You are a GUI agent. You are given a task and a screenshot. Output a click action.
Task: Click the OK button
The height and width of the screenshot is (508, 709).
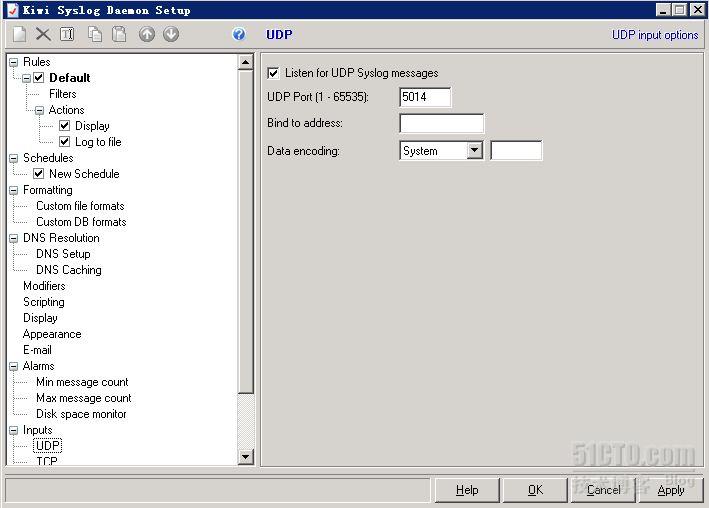click(x=535, y=490)
